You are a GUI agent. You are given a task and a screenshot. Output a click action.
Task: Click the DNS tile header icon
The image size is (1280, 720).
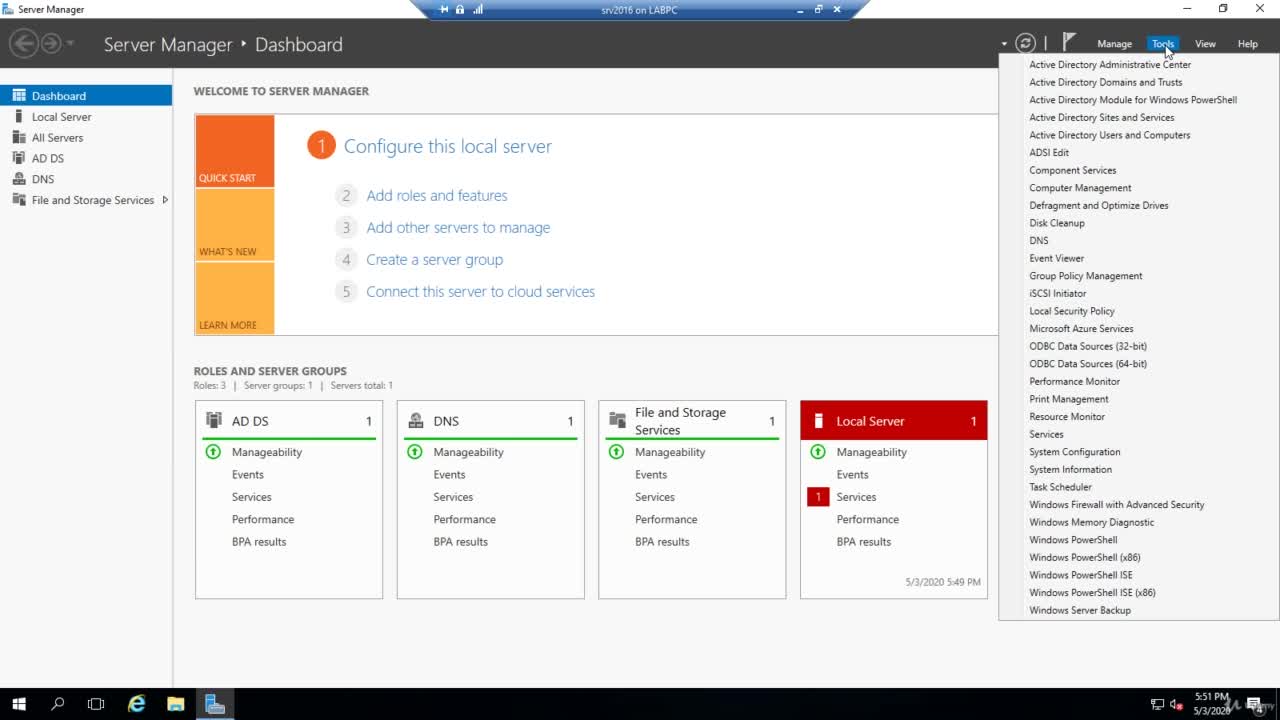(416, 421)
